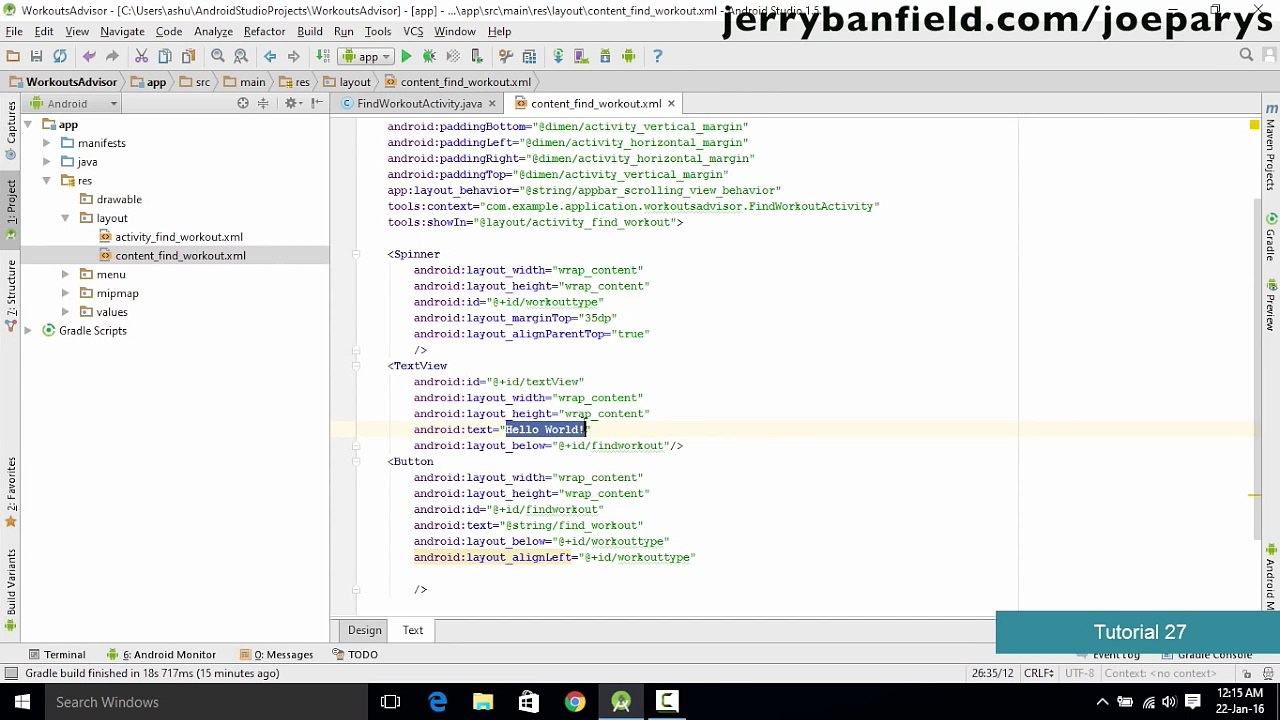
Task: Open the Analyze menu
Action: (213, 31)
